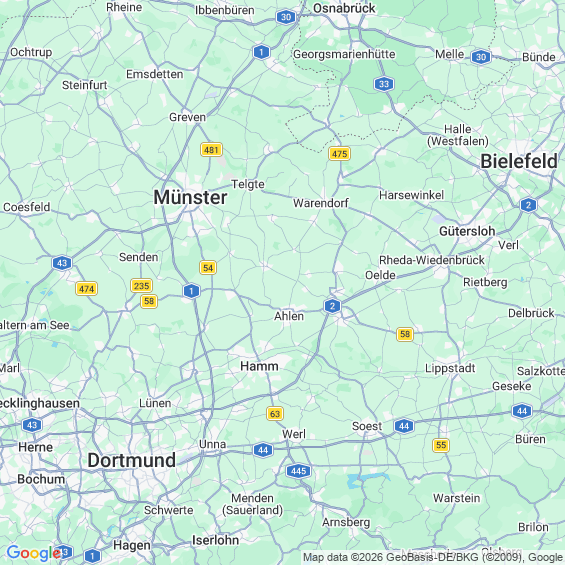Click the Dortmund city label
The height and width of the screenshot is (565, 565).
tap(132, 460)
